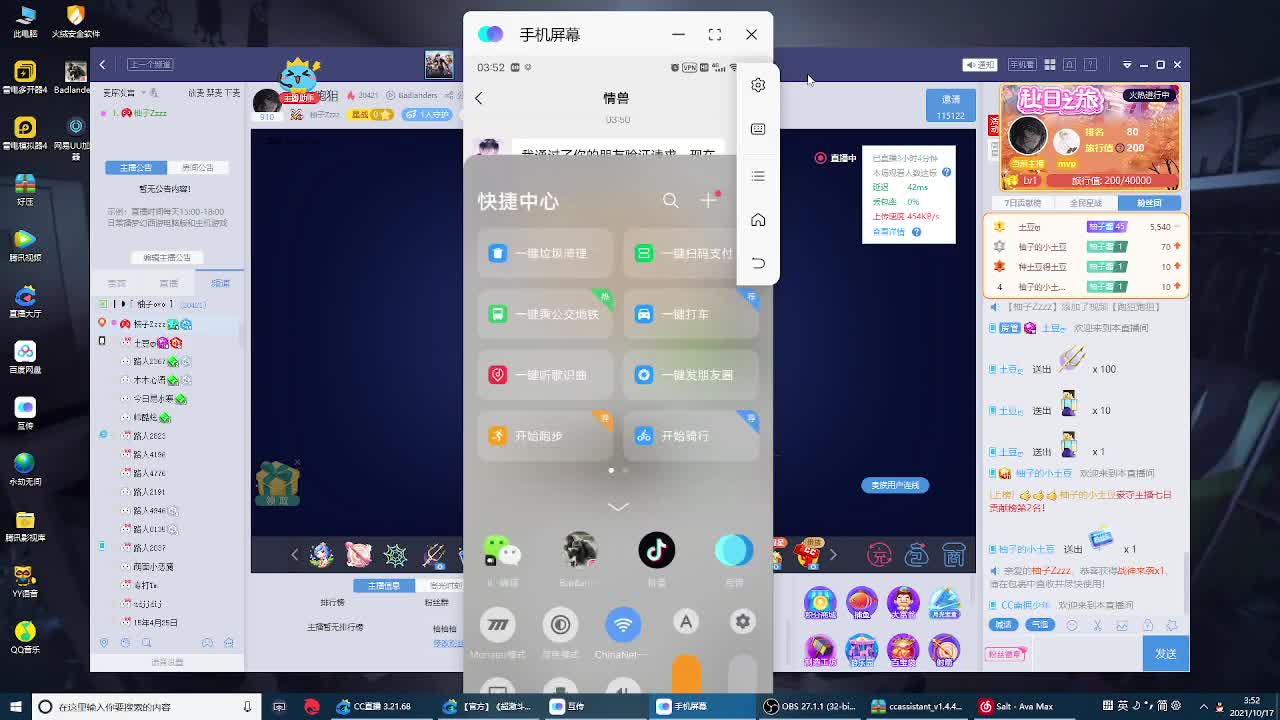Launch WeChat from the phone mirror
Screen dimensions: 1280x720
(502, 550)
